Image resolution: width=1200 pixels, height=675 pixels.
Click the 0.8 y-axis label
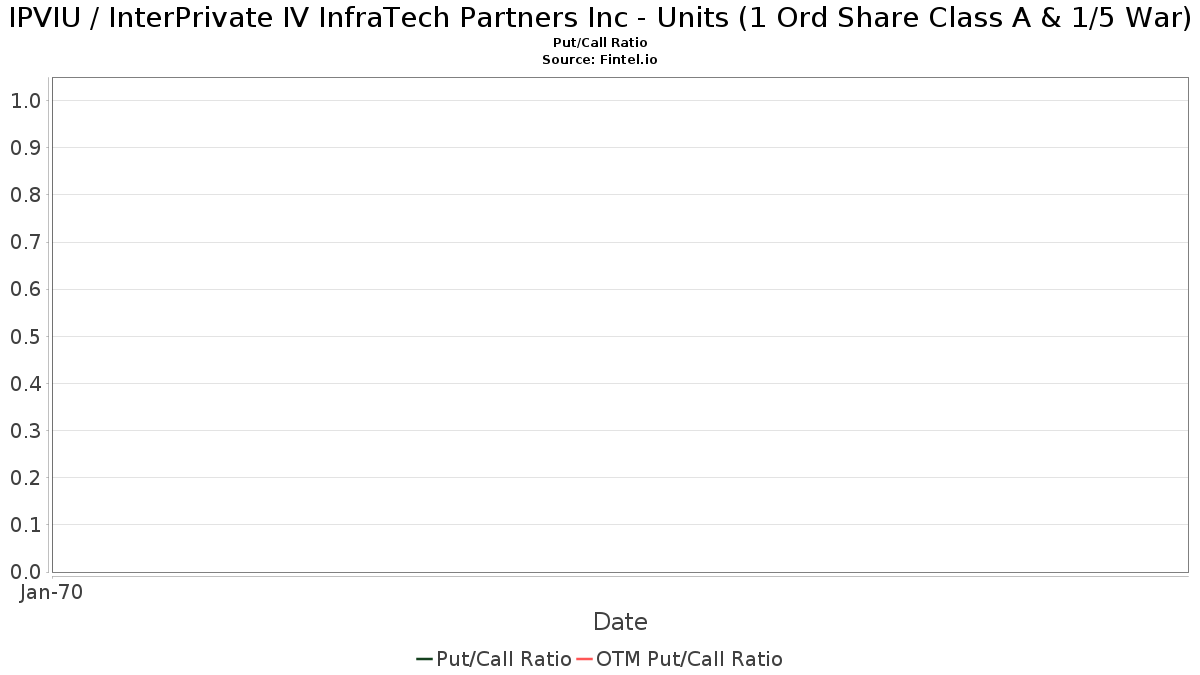click(25, 195)
